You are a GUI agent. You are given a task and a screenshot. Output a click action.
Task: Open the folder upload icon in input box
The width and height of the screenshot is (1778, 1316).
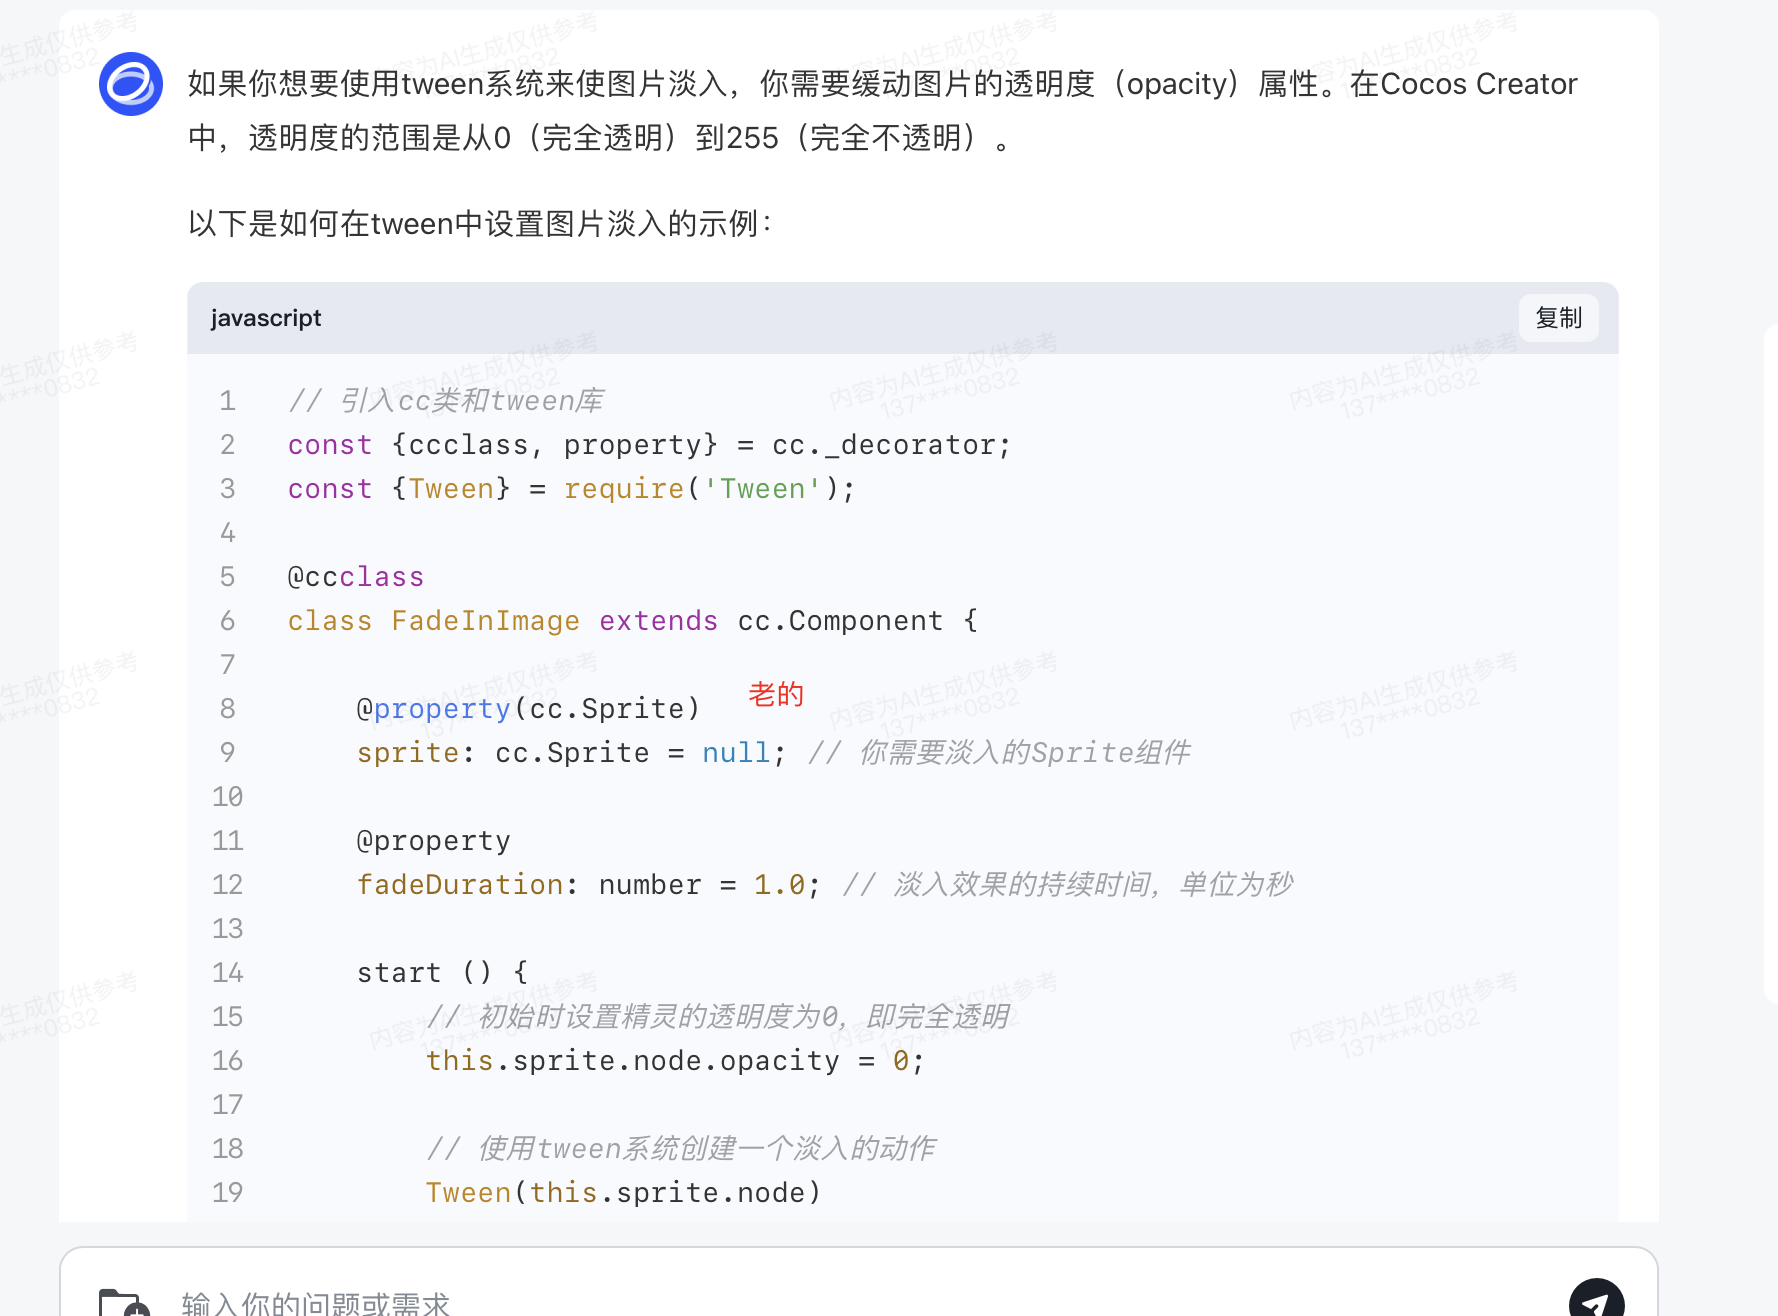click(124, 1303)
